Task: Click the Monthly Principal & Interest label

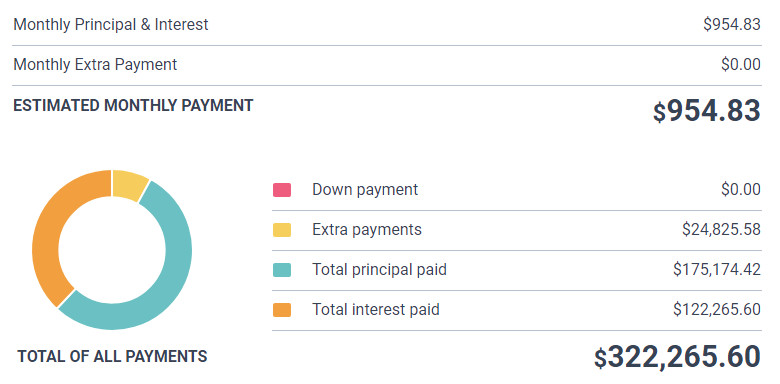Action: (110, 24)
